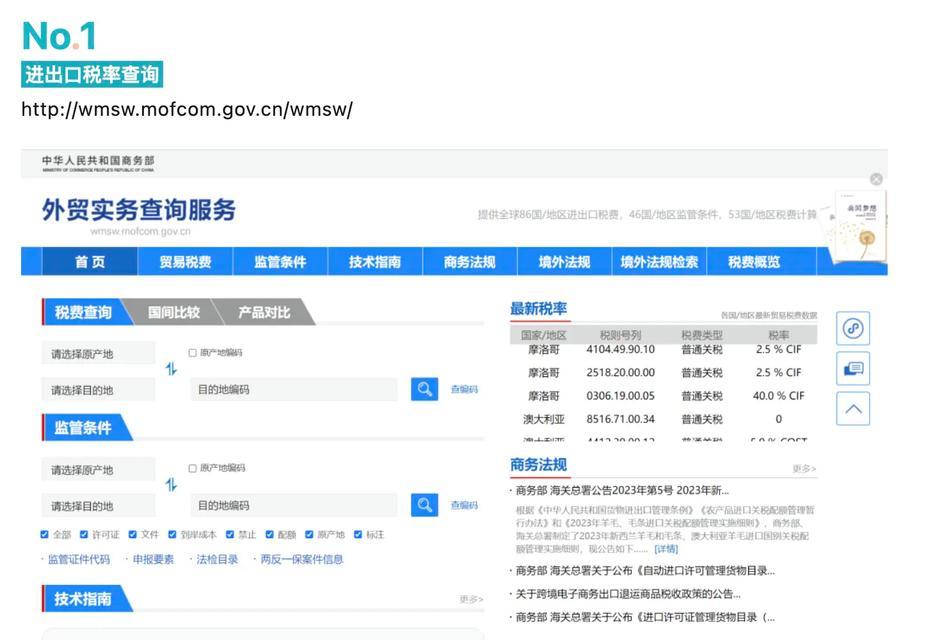Open news 海关总署公告2023年第5号
This screenshot has height=640, width=928.
coord(622,490)
